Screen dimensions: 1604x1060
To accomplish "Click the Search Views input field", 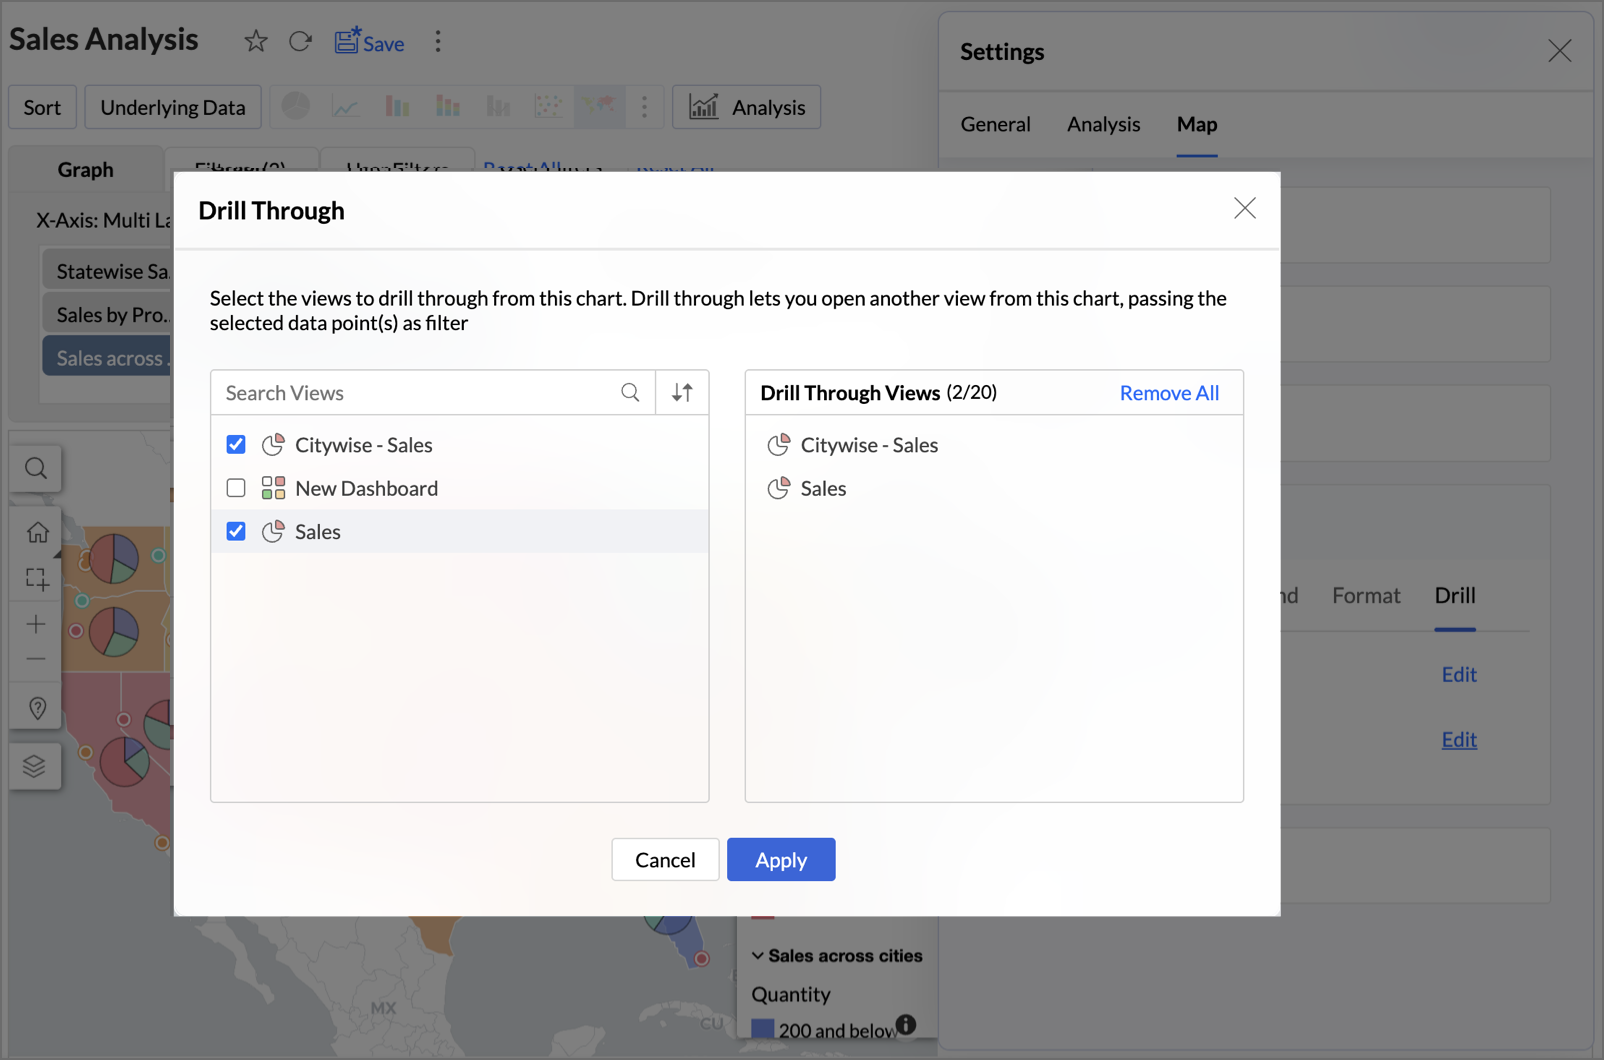I will pyautogui.click(x=415, y=393).
